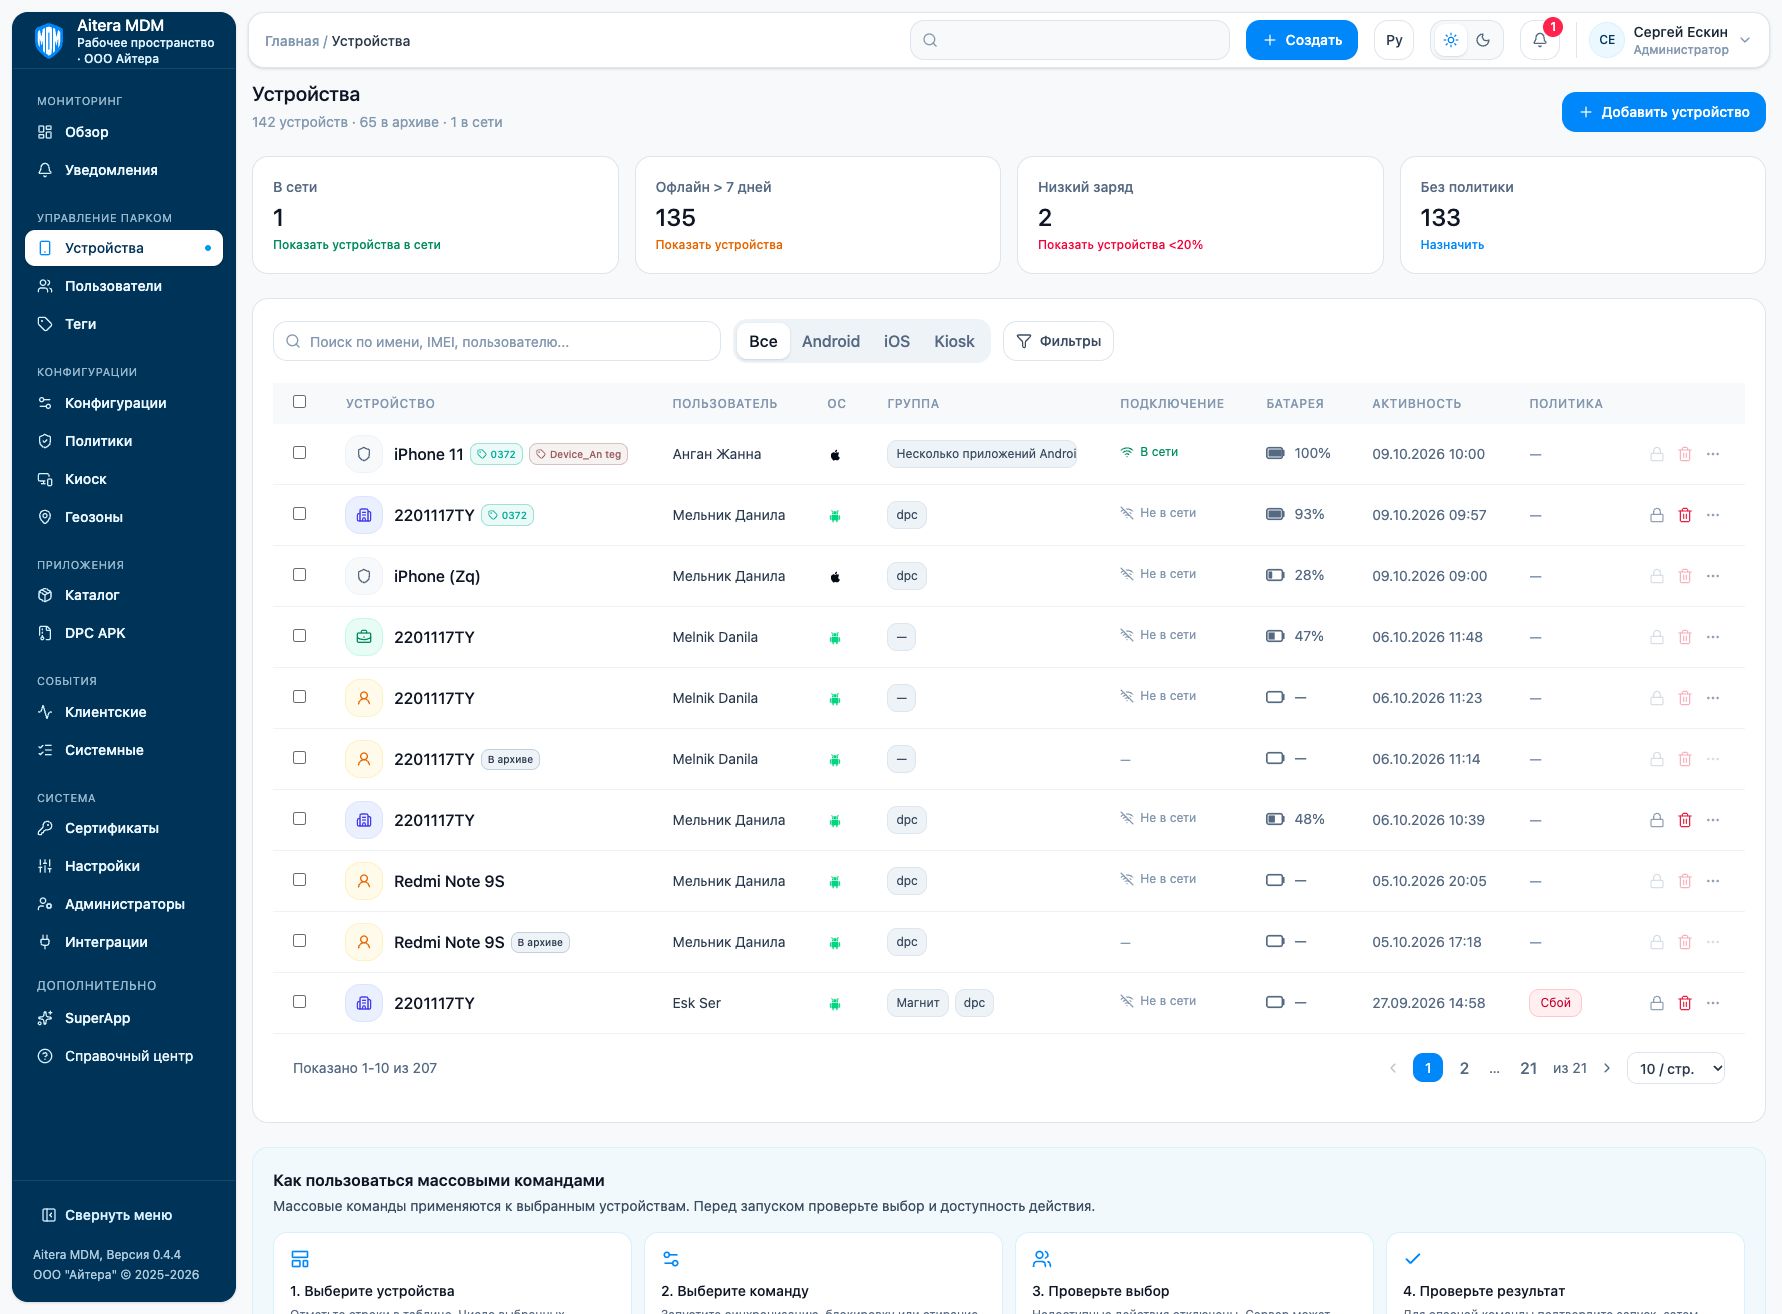Click trash icon in 06.10.2026 10:39 row
Viewport: 1782px width, 1314px height.
tap(1685, 820)
